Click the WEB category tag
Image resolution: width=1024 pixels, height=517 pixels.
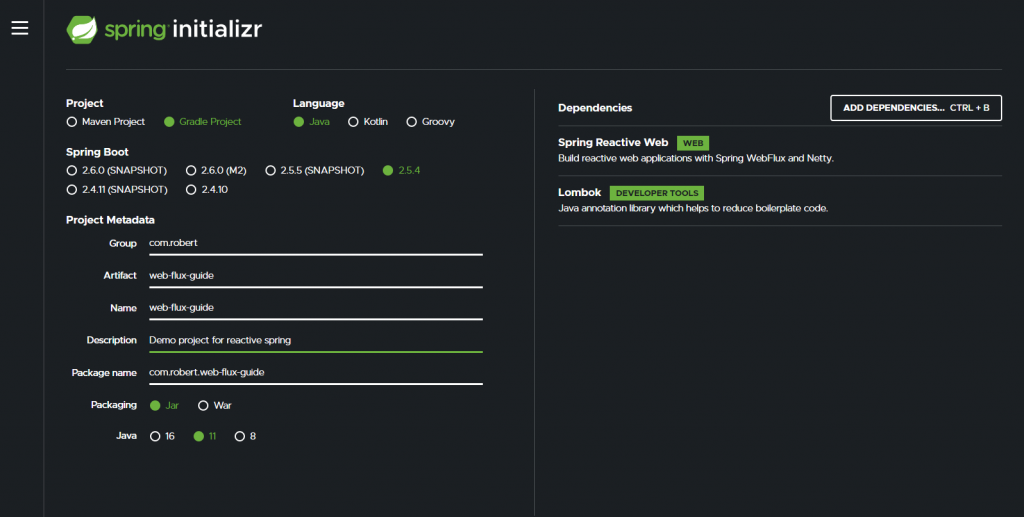tap(693, 143)
